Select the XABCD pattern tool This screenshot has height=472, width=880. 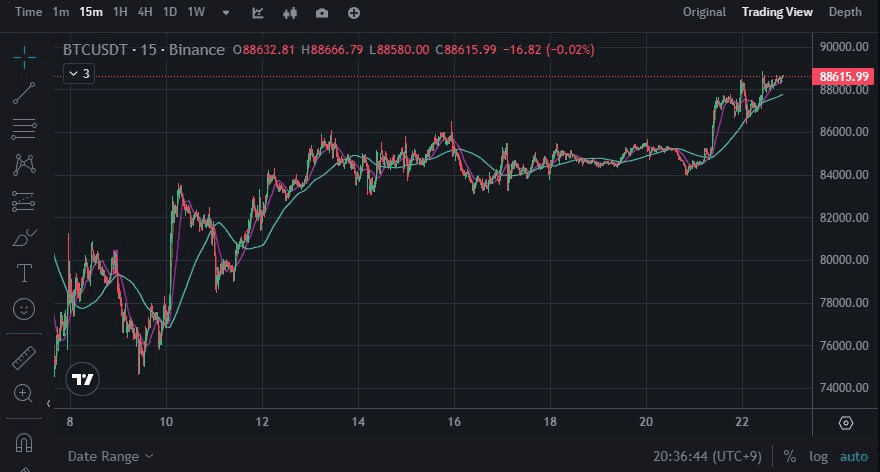point(24,164)
